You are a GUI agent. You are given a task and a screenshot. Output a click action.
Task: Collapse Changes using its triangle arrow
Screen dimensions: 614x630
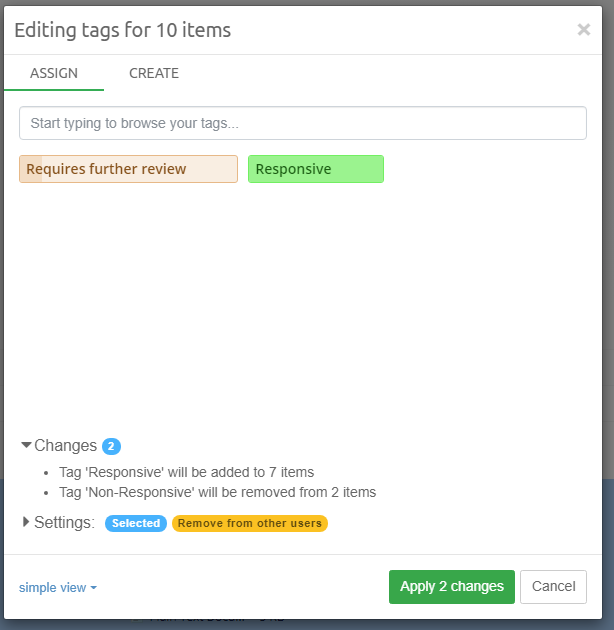click(x=26, y=445)
